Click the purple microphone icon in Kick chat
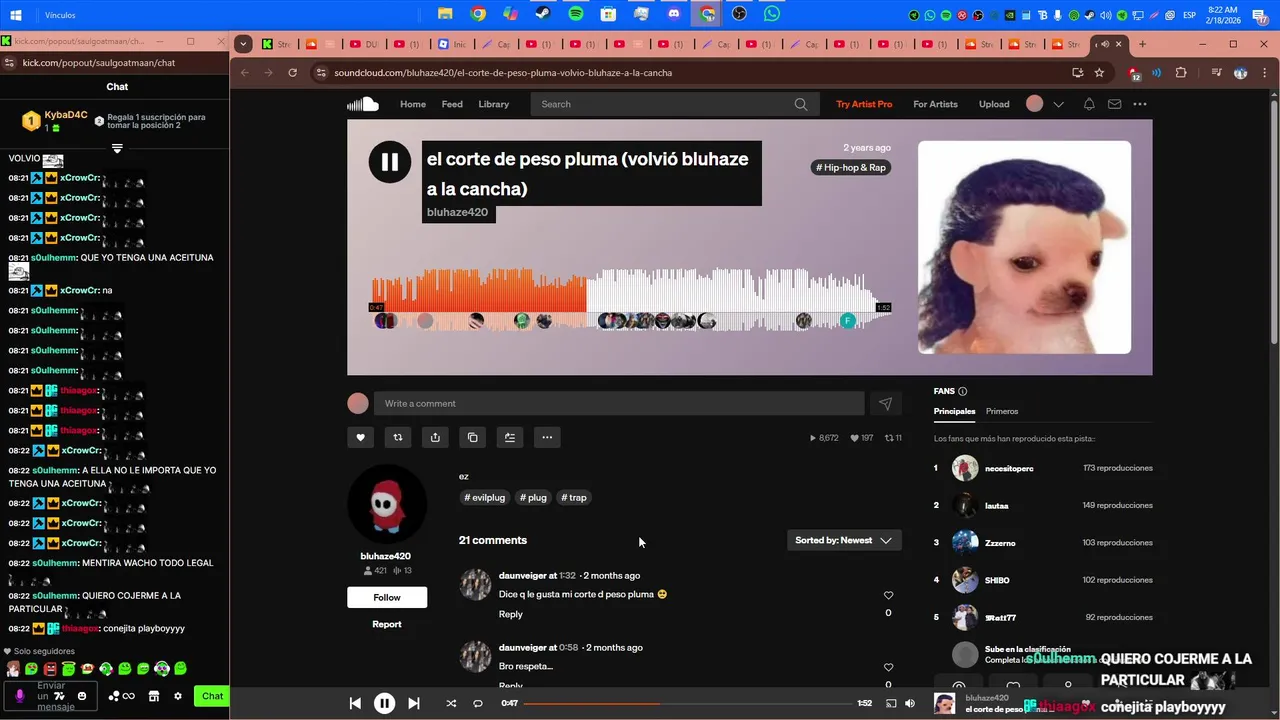1280x720 pixels. [x=19, y=696]
